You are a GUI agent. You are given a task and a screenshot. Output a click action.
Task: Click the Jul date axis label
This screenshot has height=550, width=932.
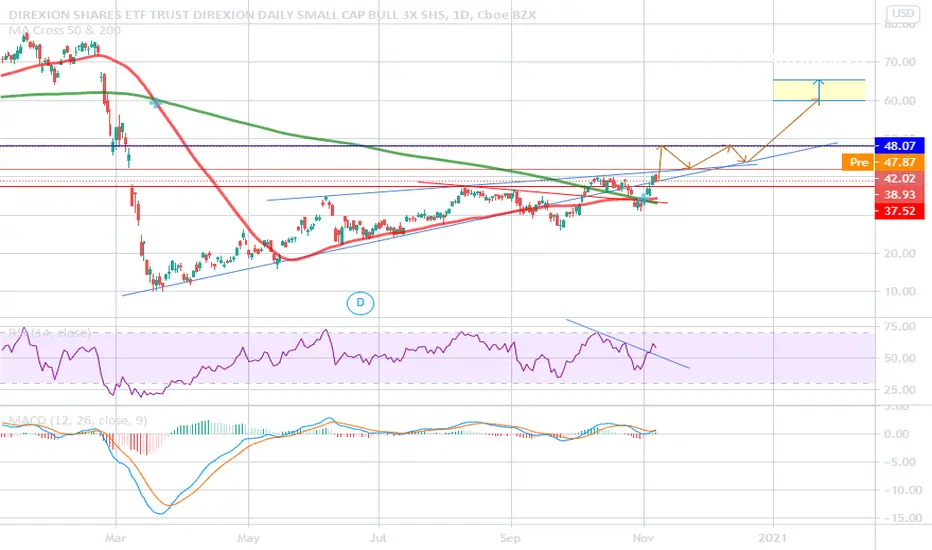pos(378,538)
